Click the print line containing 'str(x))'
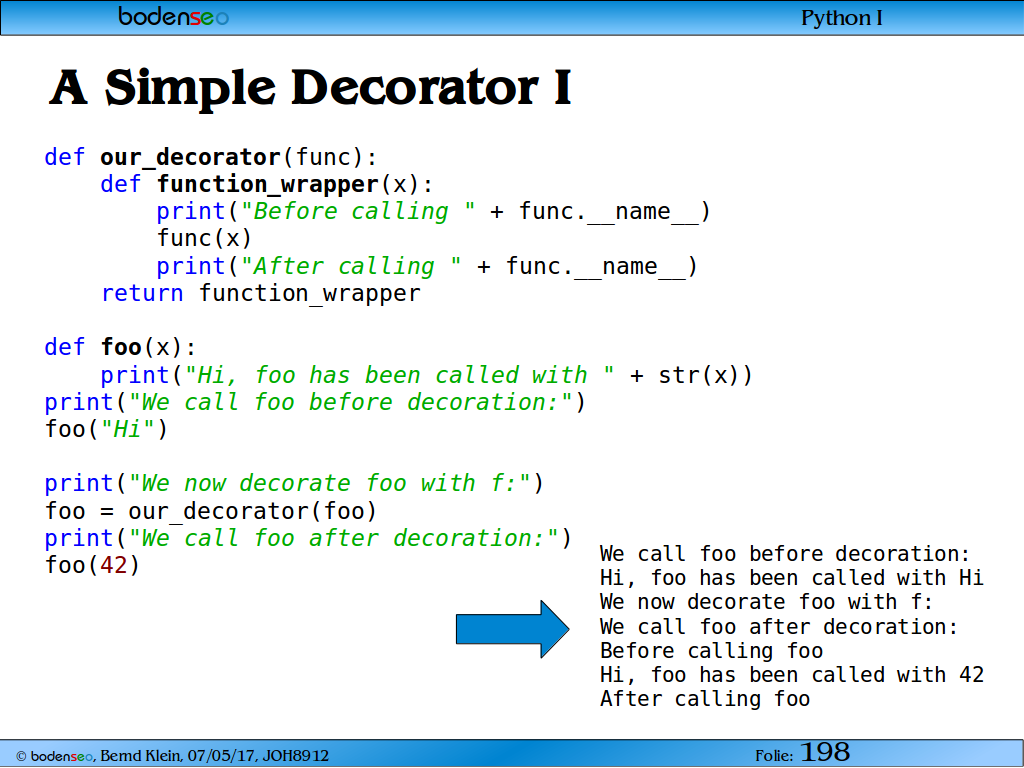The image size is (1024, 768). click(x=426, y=376)
